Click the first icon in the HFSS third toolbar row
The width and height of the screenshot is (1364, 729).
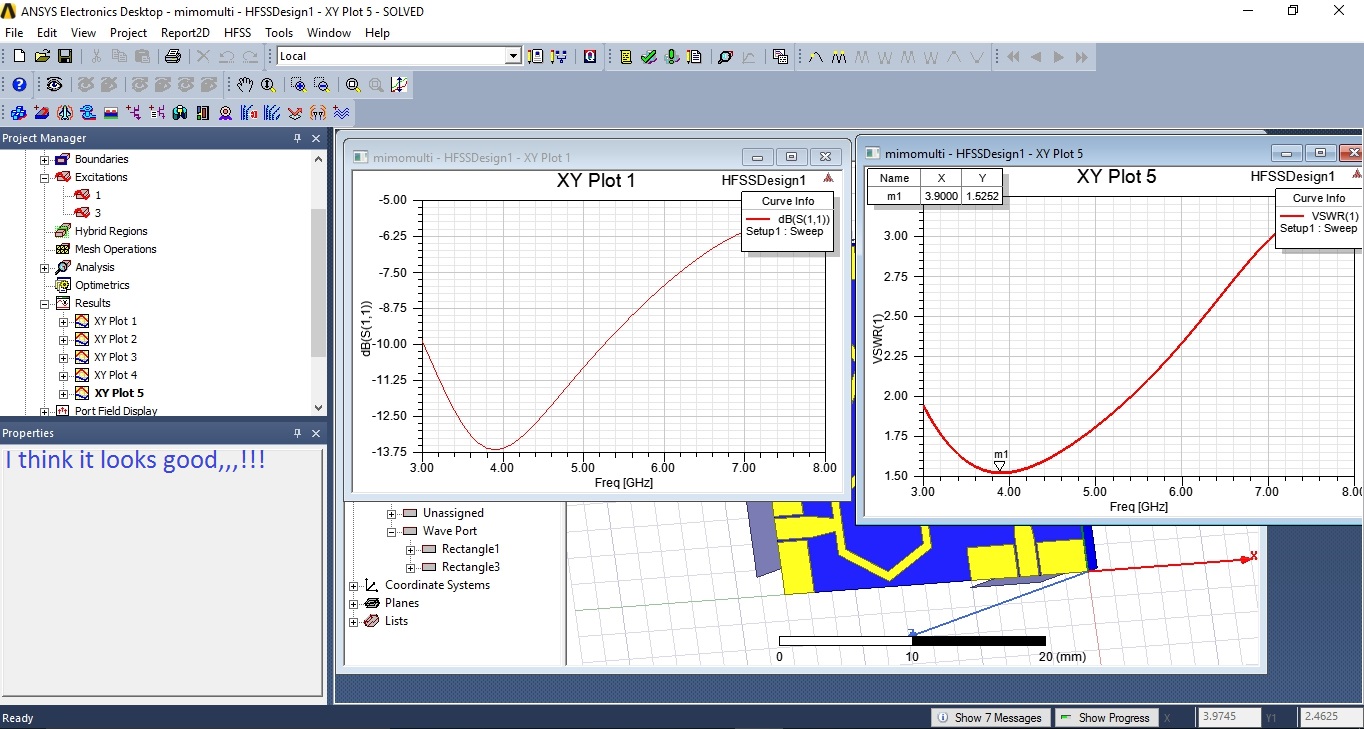[x=19, y=113]
